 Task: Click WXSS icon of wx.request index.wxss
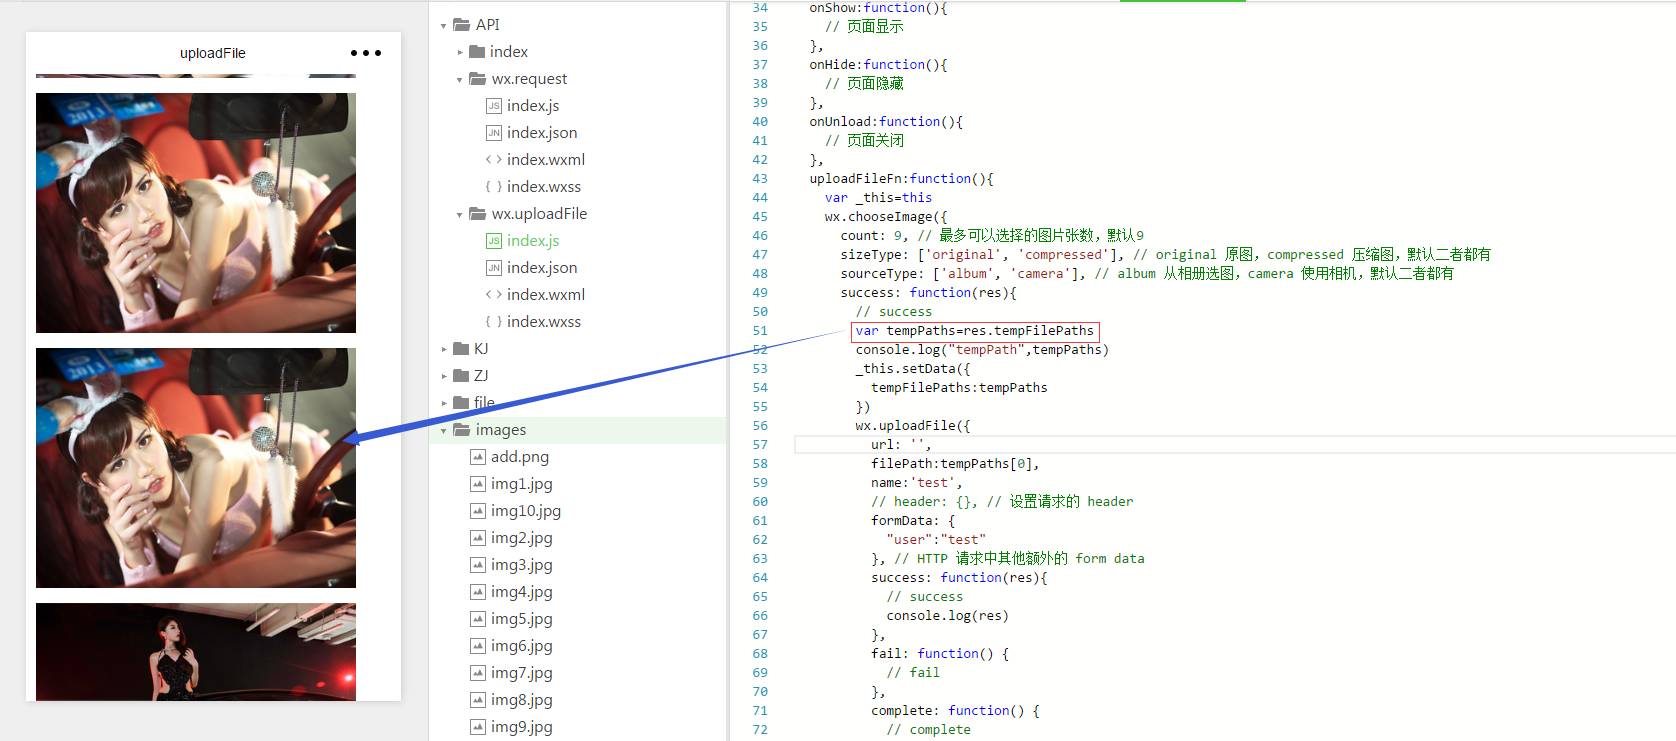[494, 186]
